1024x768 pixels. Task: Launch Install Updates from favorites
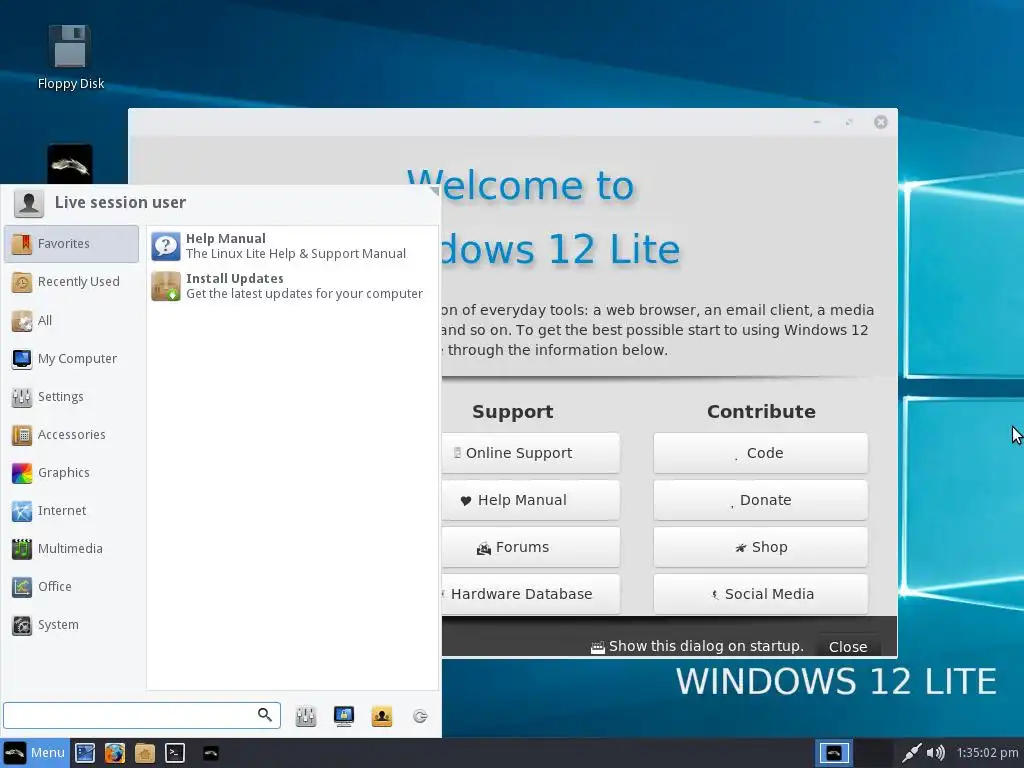point(293,286)
